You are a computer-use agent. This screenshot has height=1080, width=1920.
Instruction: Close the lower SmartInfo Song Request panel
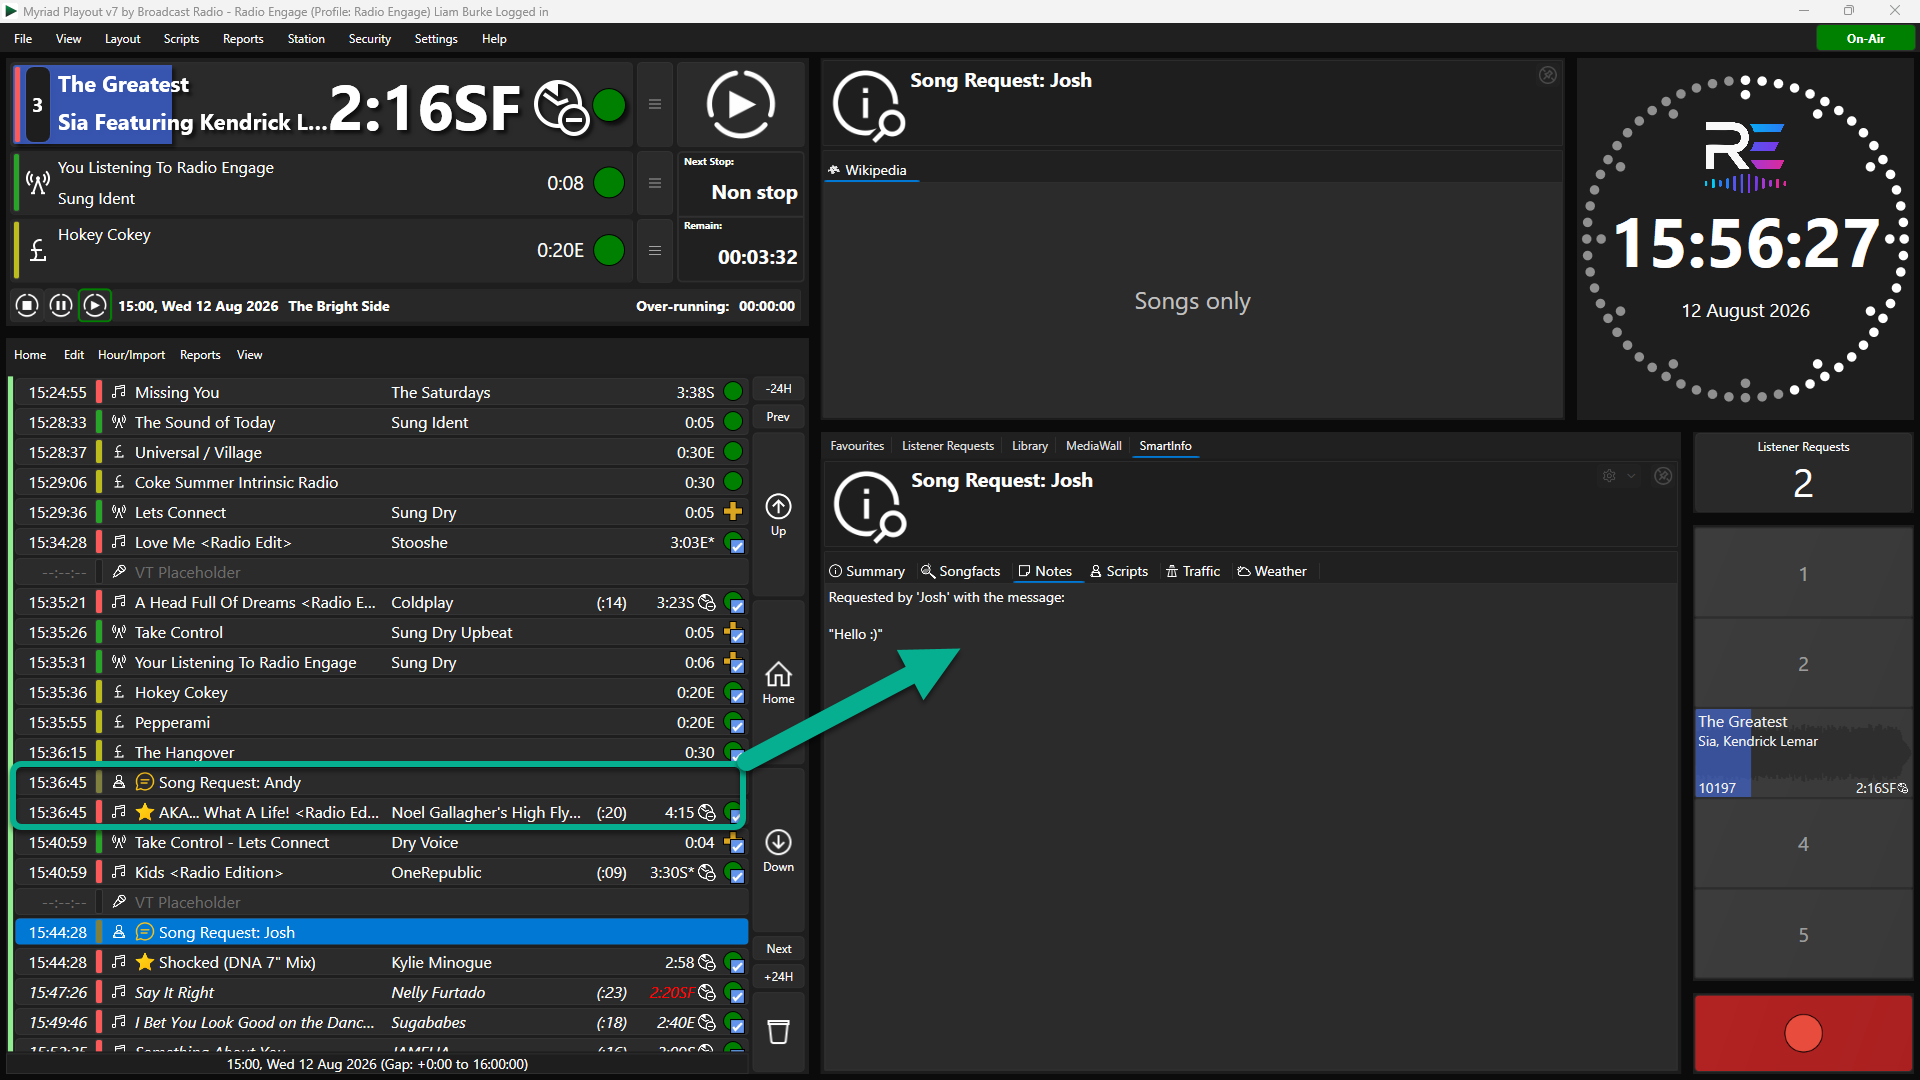tap(1663, 476)
